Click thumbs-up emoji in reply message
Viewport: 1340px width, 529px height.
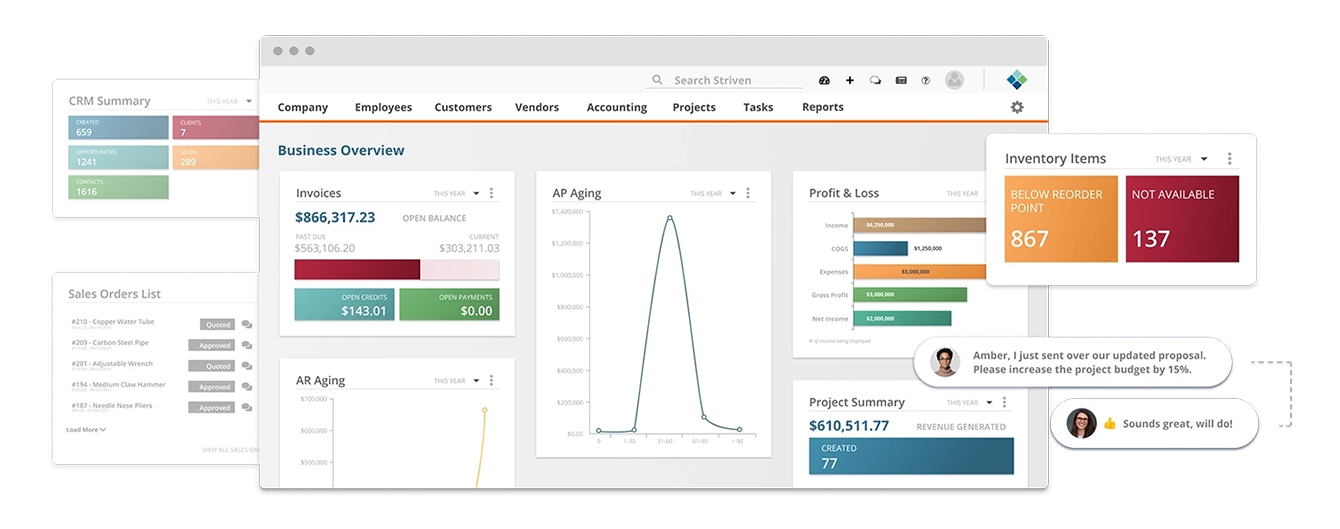click(x=1109, y=424)
